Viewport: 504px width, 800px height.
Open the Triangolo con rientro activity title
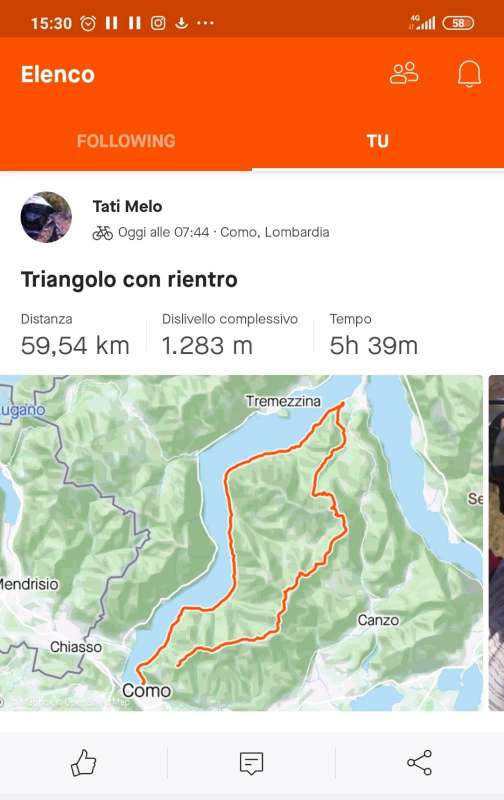coord(129,279)
